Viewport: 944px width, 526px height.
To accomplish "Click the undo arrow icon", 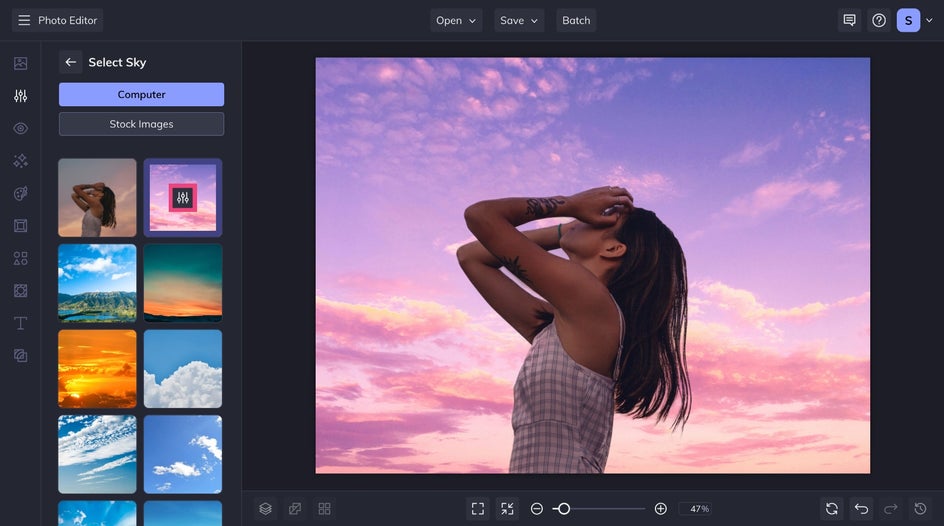I will (x=861, y=509).
